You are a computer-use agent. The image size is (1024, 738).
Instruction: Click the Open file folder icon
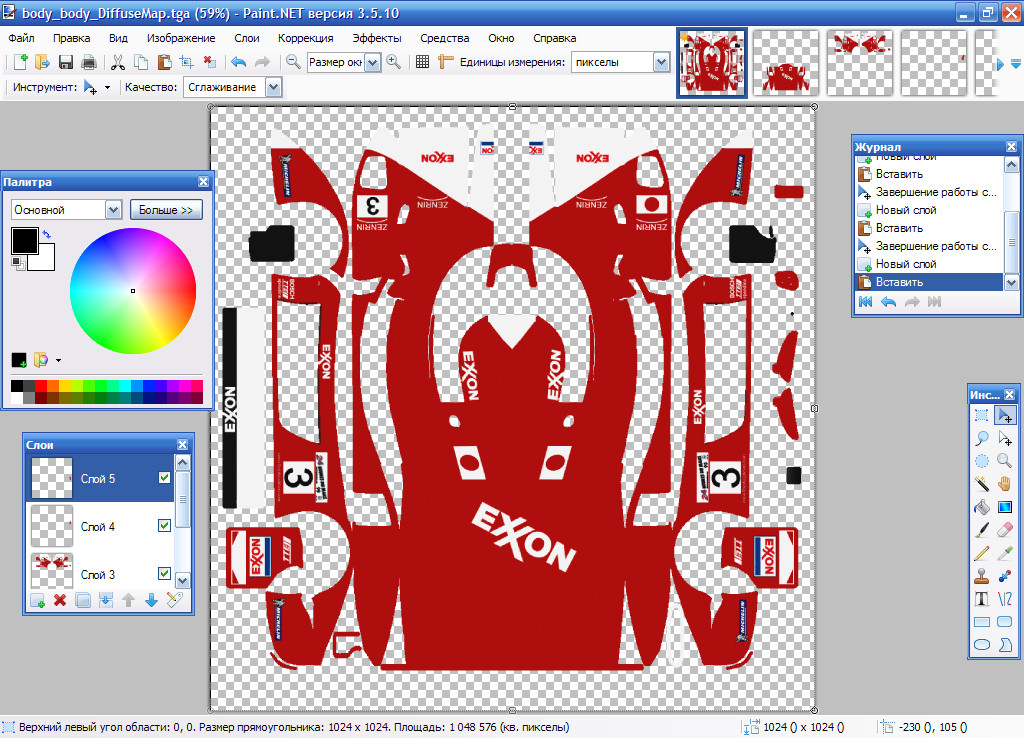click(42, 62)
